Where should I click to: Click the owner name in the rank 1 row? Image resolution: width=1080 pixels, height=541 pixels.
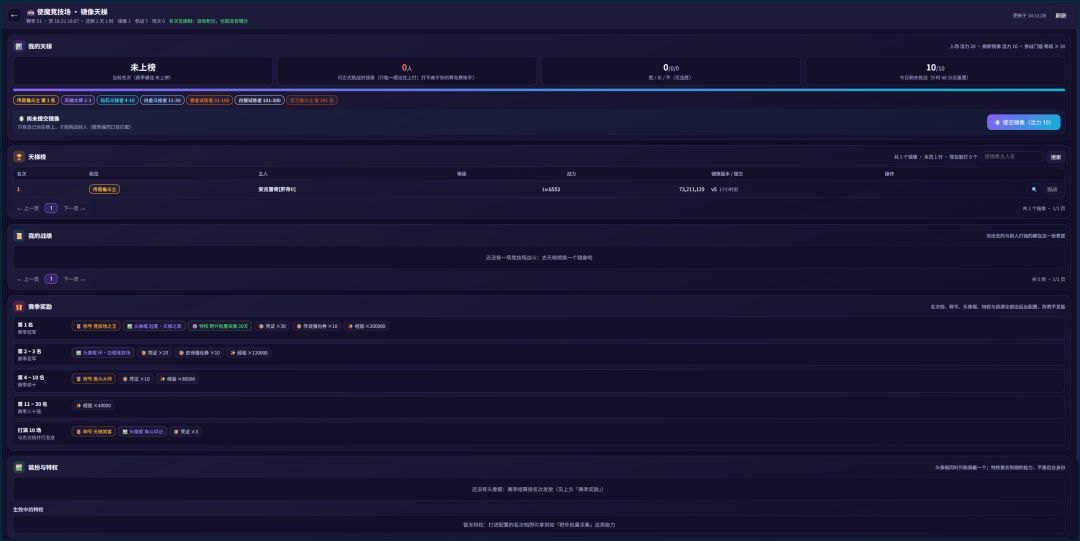click(277, 189)
